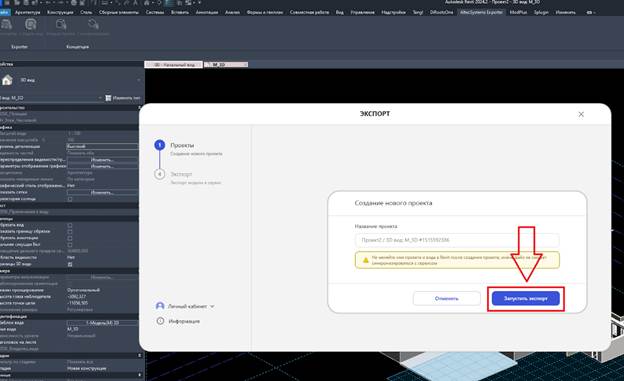Open the 'Вид' ribbon tab
The height and width of the screenshot is (381, 624).
[x=339, y=12]
